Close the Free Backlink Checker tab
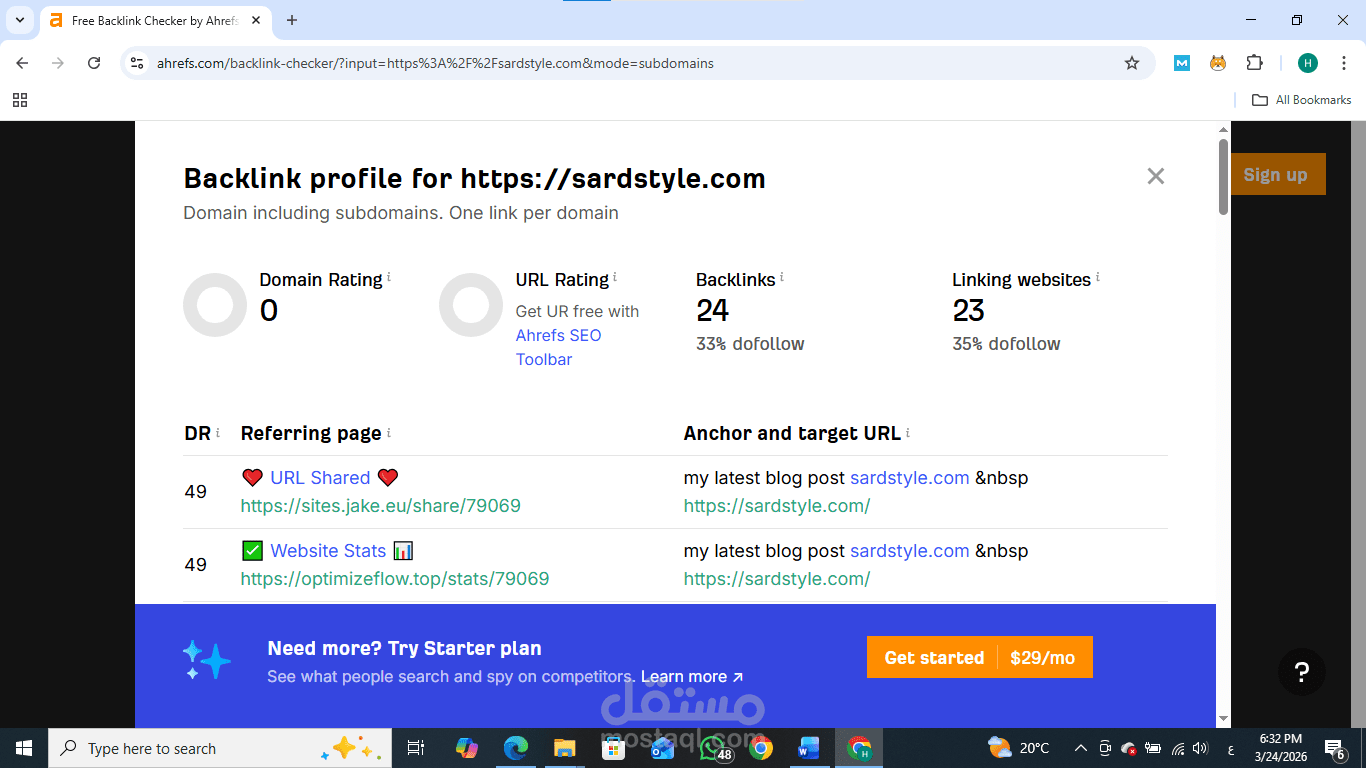The height and width of the screenshot is (768, 1366). pos(255,20)
